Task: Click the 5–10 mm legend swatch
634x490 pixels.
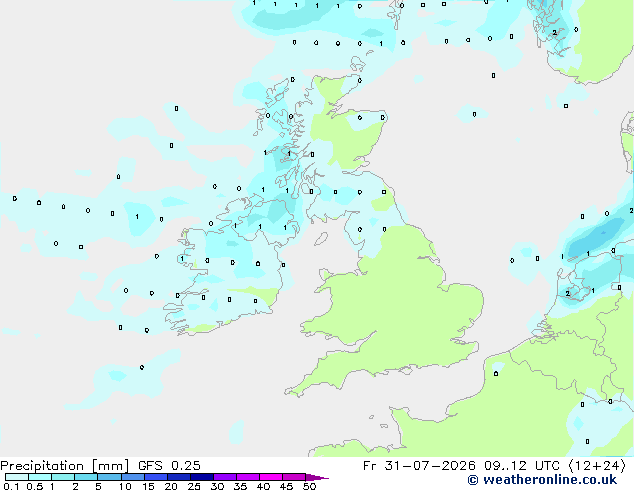Action: [x=109, y=477]
